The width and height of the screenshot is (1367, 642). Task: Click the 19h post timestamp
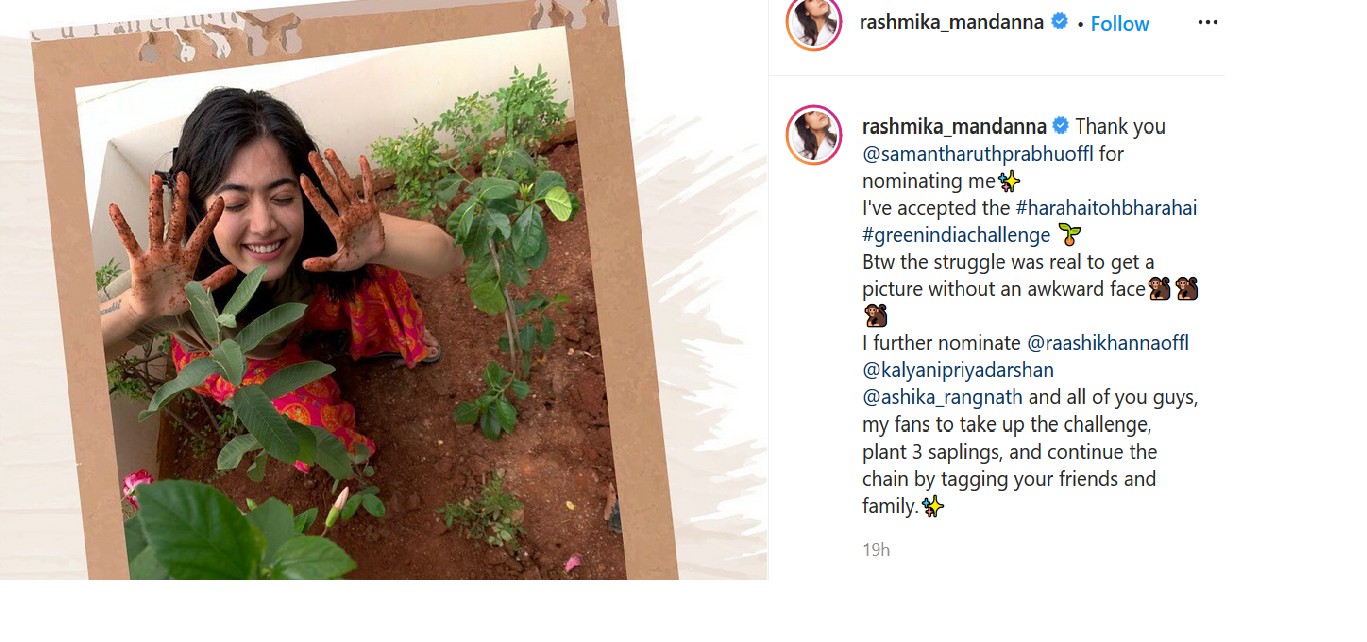coord(876,550)
